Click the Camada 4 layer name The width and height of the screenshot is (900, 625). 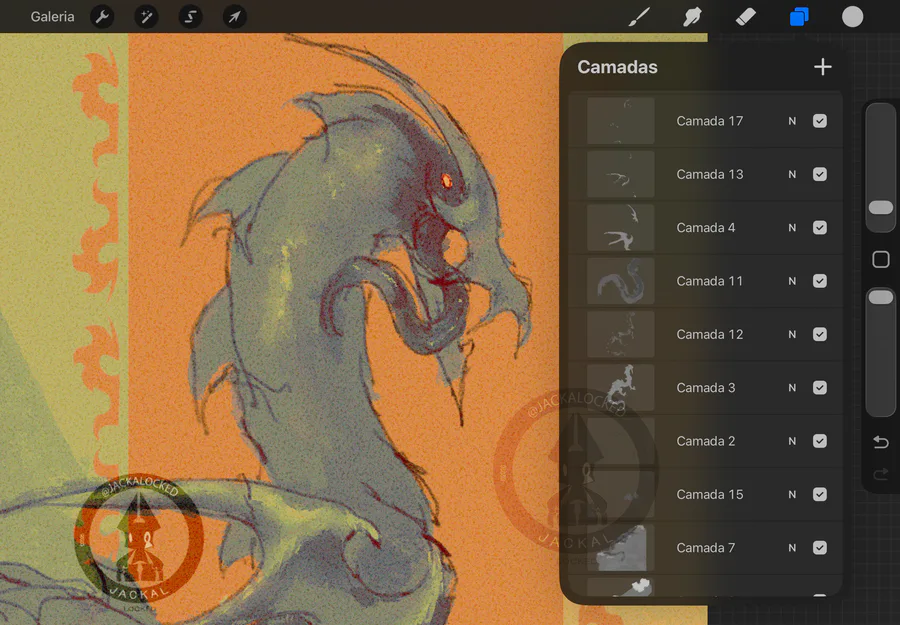pos(705,228)
